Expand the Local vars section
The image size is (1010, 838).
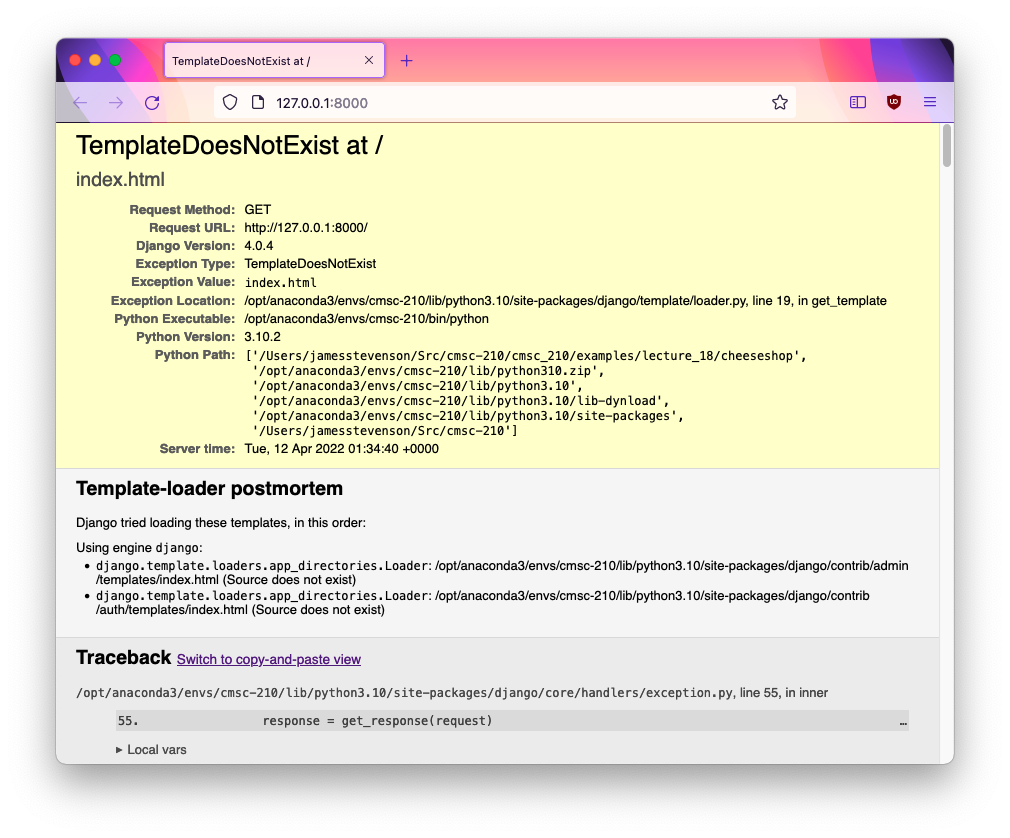pyautogui.click(x=152, y=749)
